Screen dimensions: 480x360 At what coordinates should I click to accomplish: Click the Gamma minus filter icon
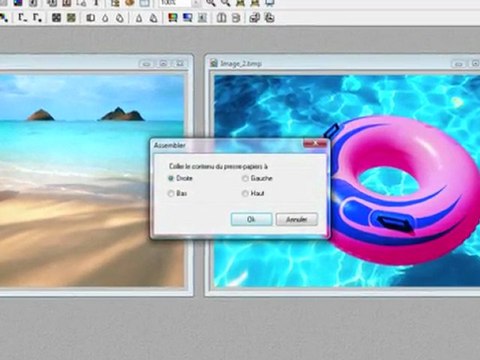[x=23, y=18]
